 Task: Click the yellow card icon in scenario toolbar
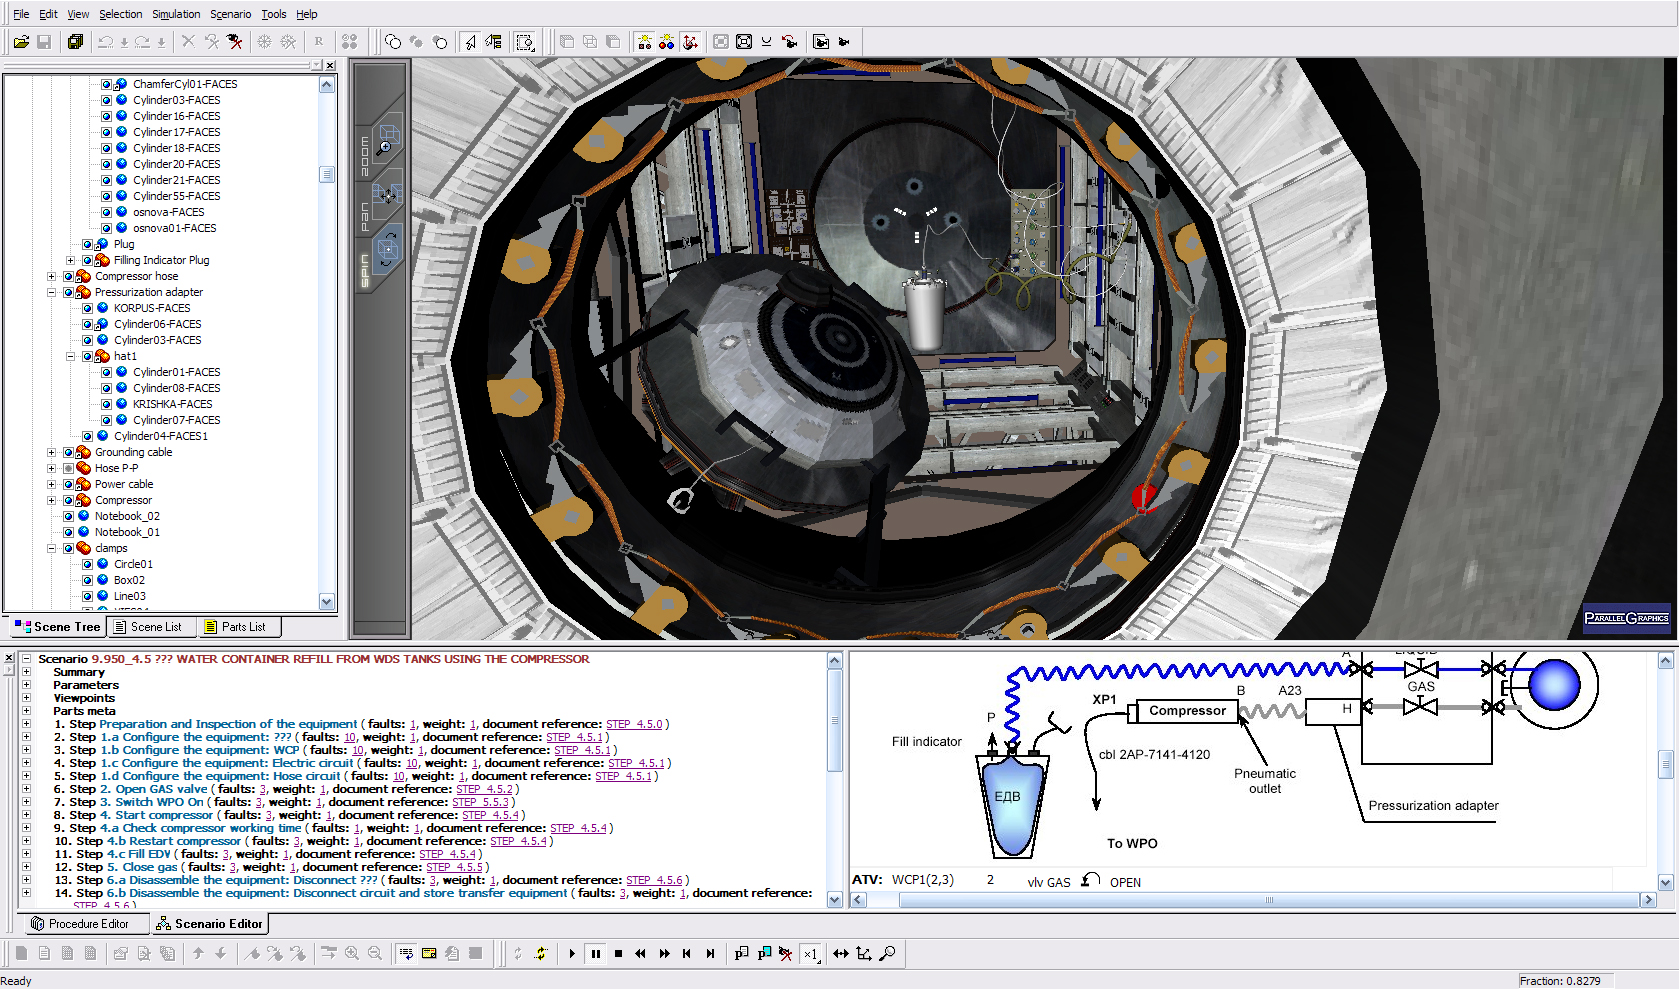[429, 954]
